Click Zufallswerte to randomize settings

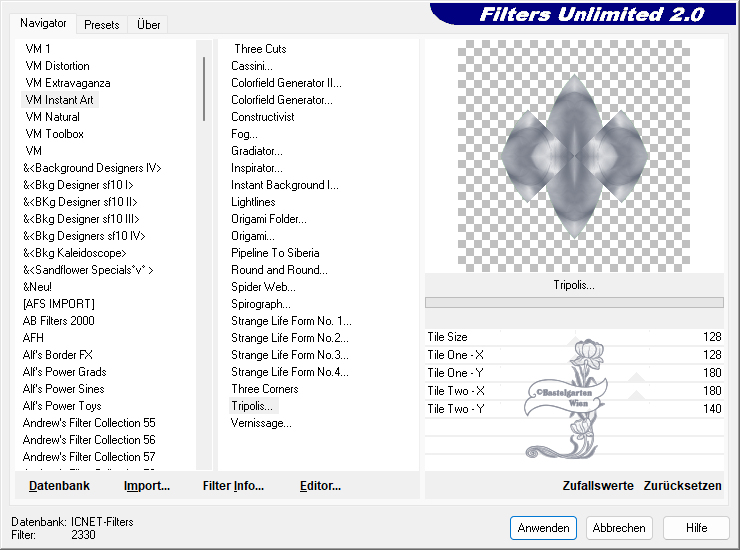point(598,486)
